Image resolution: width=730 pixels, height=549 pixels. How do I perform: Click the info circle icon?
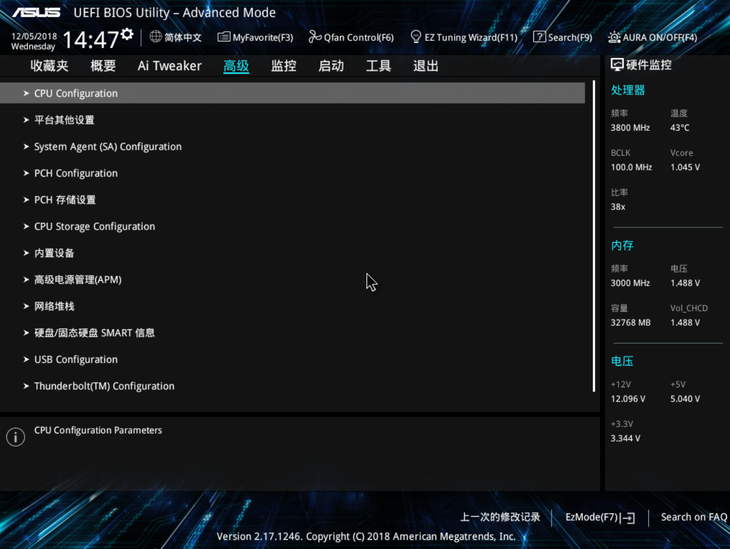click(15, 437)
